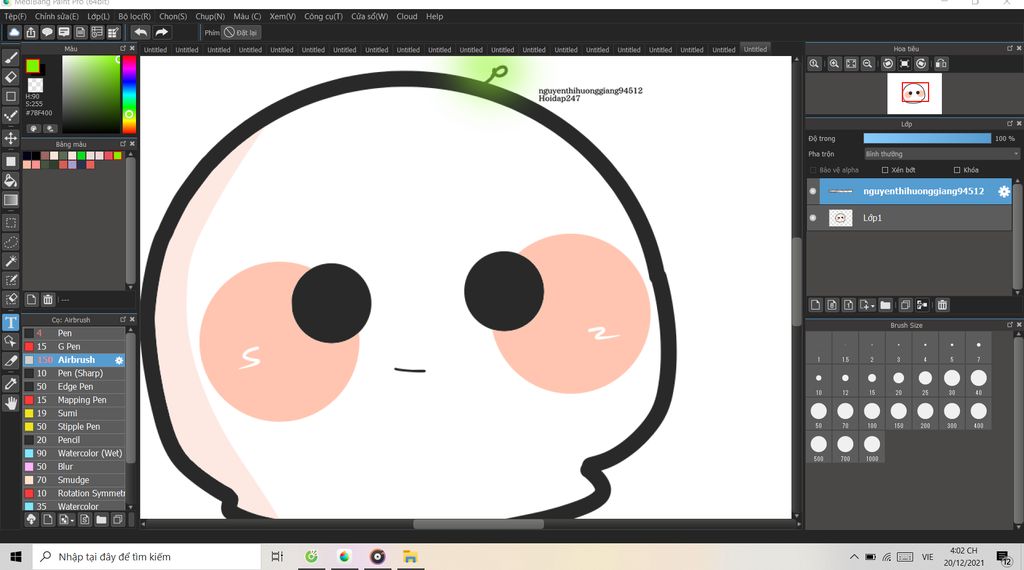This screenshot has height=570, width=1024.
Task: Click the green foreground color swatch
Action: click(x=33, y=66)
